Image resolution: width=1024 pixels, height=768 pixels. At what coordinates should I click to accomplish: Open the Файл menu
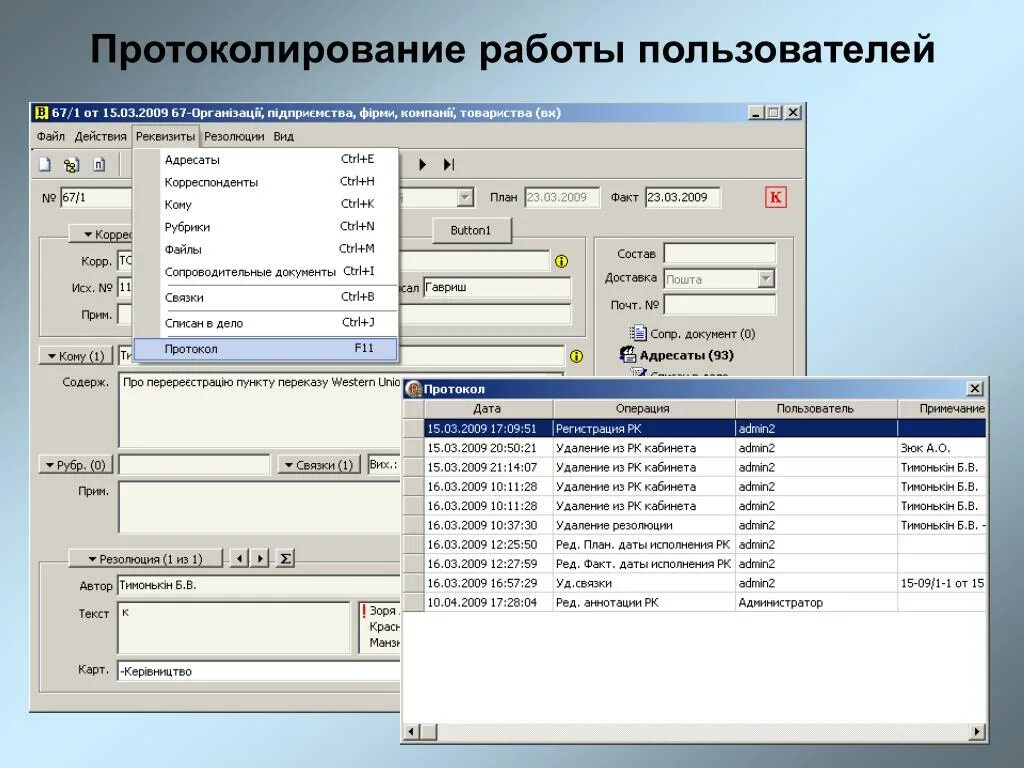(x=50, y=136)
